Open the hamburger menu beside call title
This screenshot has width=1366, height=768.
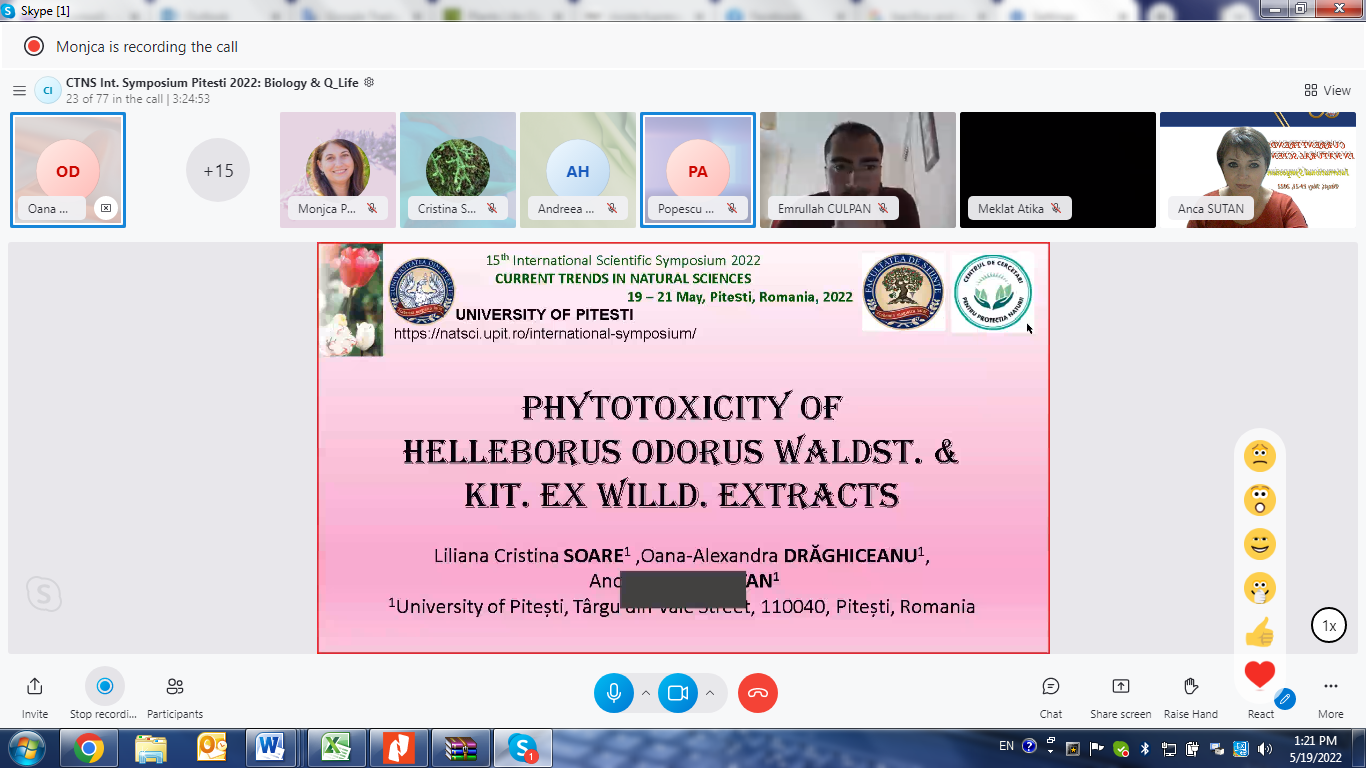[x=19, y=91]
